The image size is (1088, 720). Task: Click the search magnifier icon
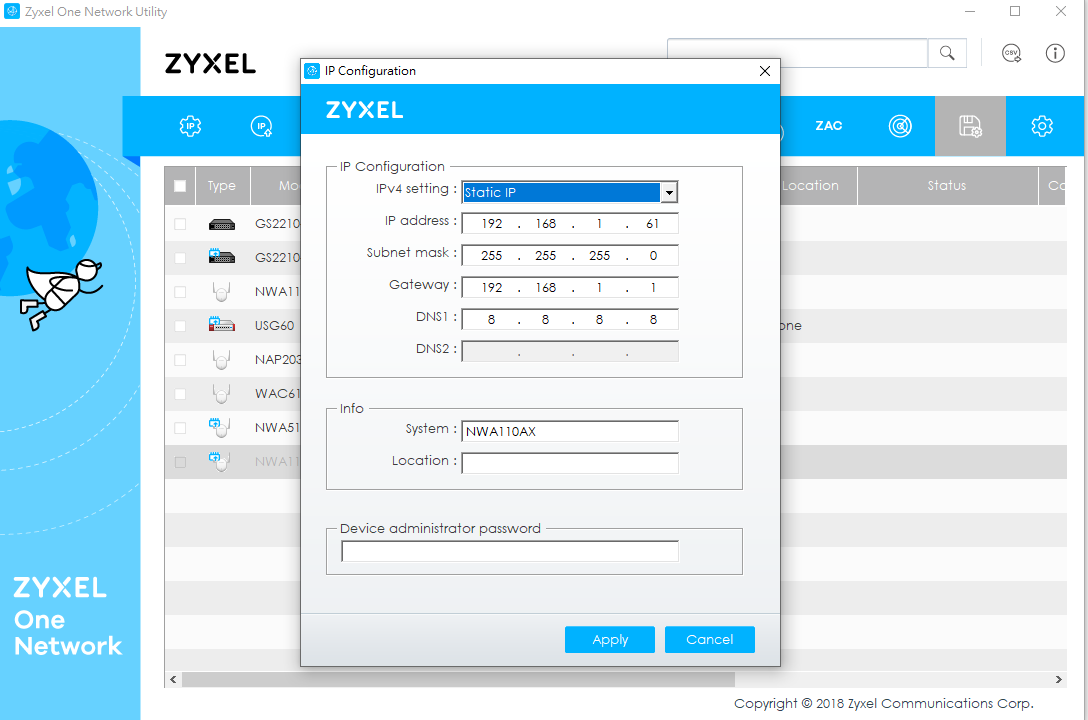click(947, 53)
